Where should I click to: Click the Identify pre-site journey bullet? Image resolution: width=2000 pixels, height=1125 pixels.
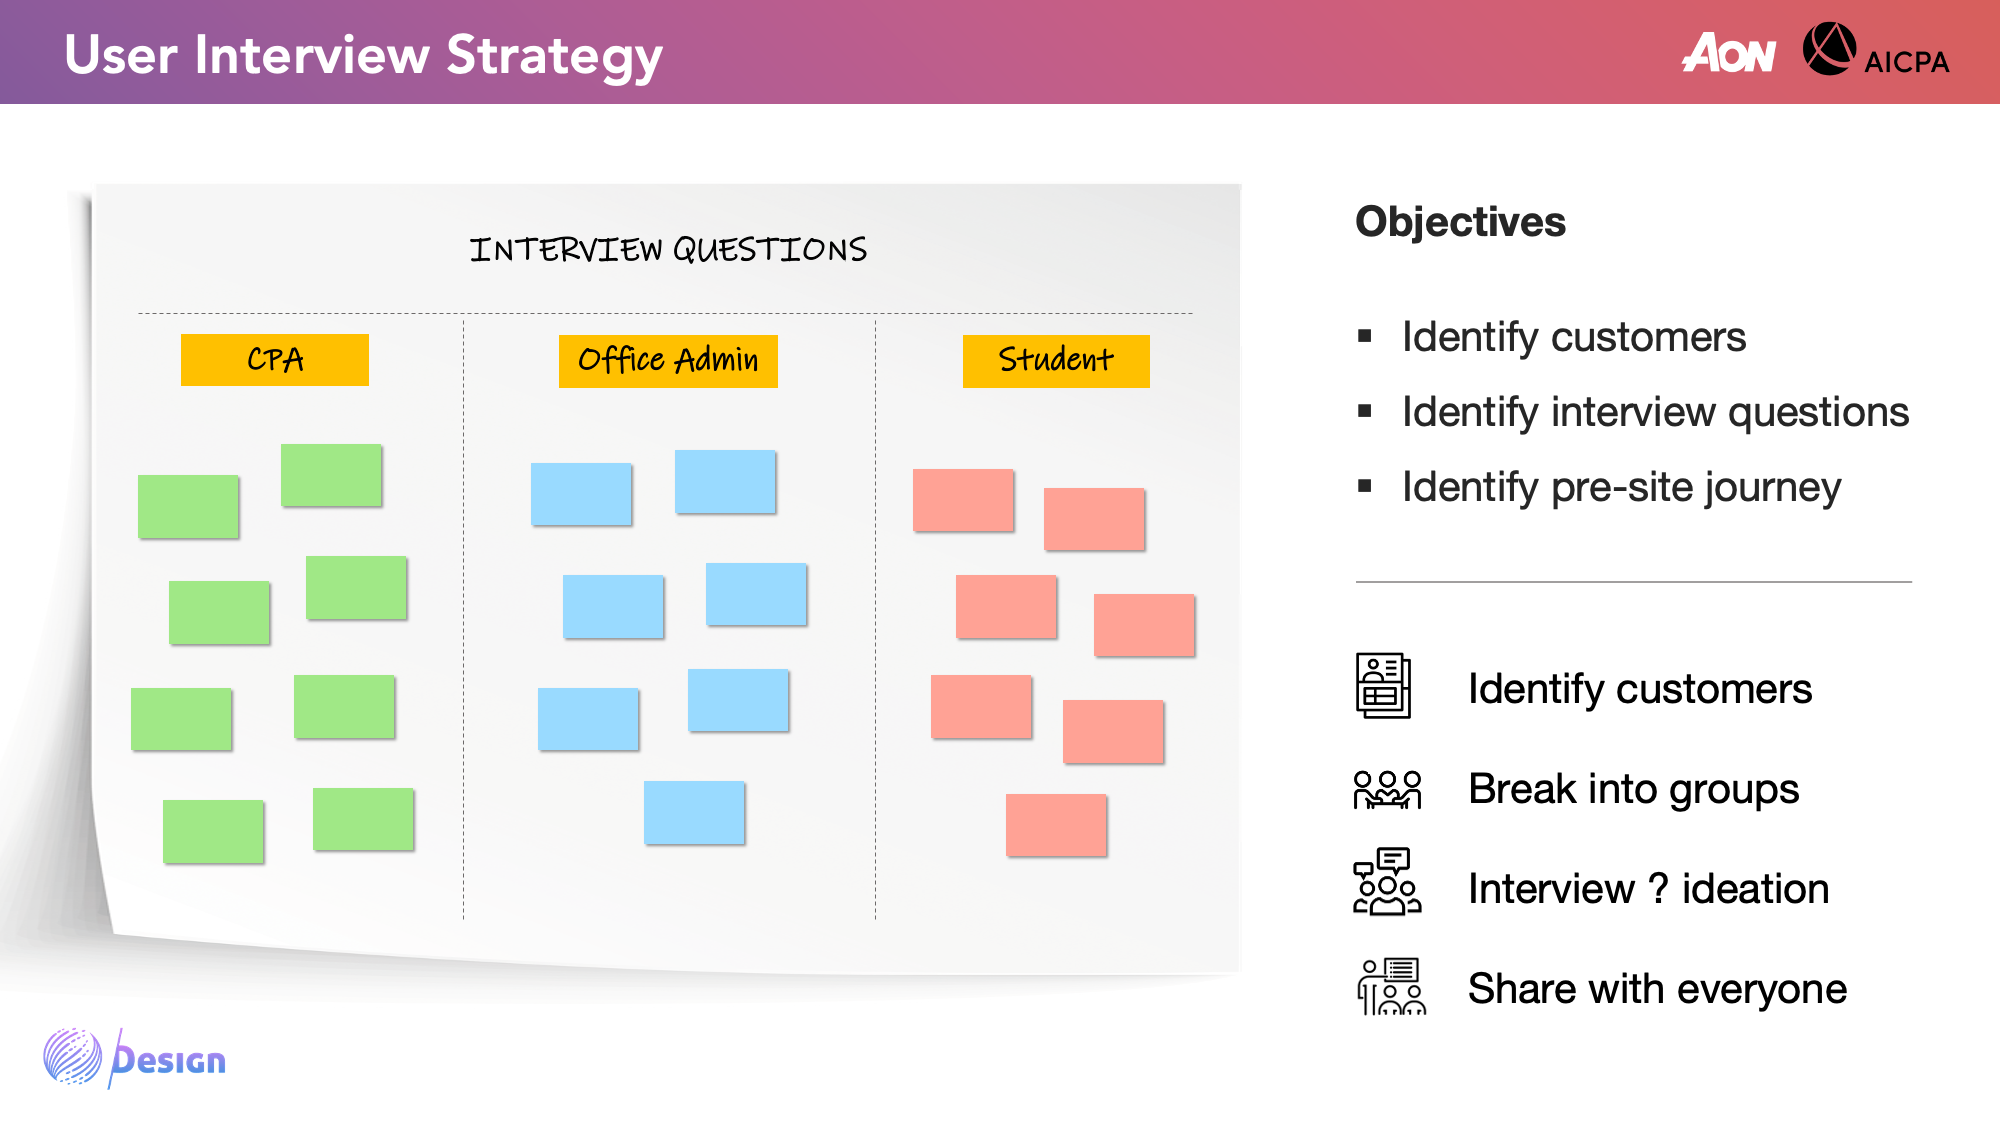pos(1621,487)
